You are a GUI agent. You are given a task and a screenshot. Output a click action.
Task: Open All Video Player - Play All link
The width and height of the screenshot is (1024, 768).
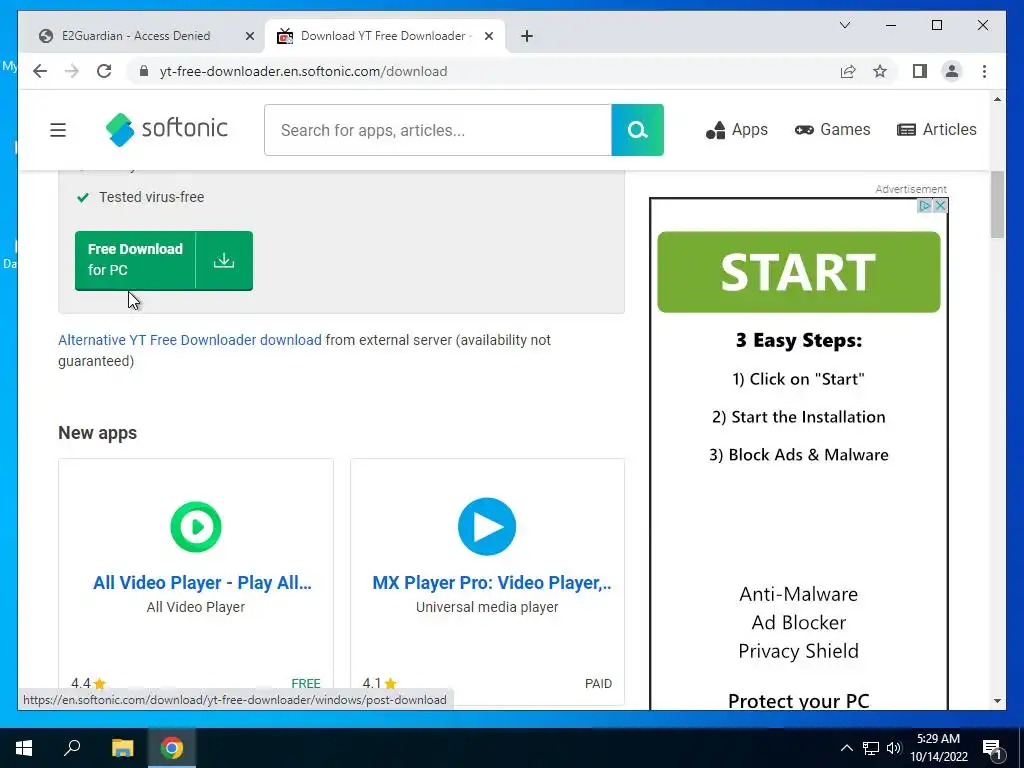[202, 583]
